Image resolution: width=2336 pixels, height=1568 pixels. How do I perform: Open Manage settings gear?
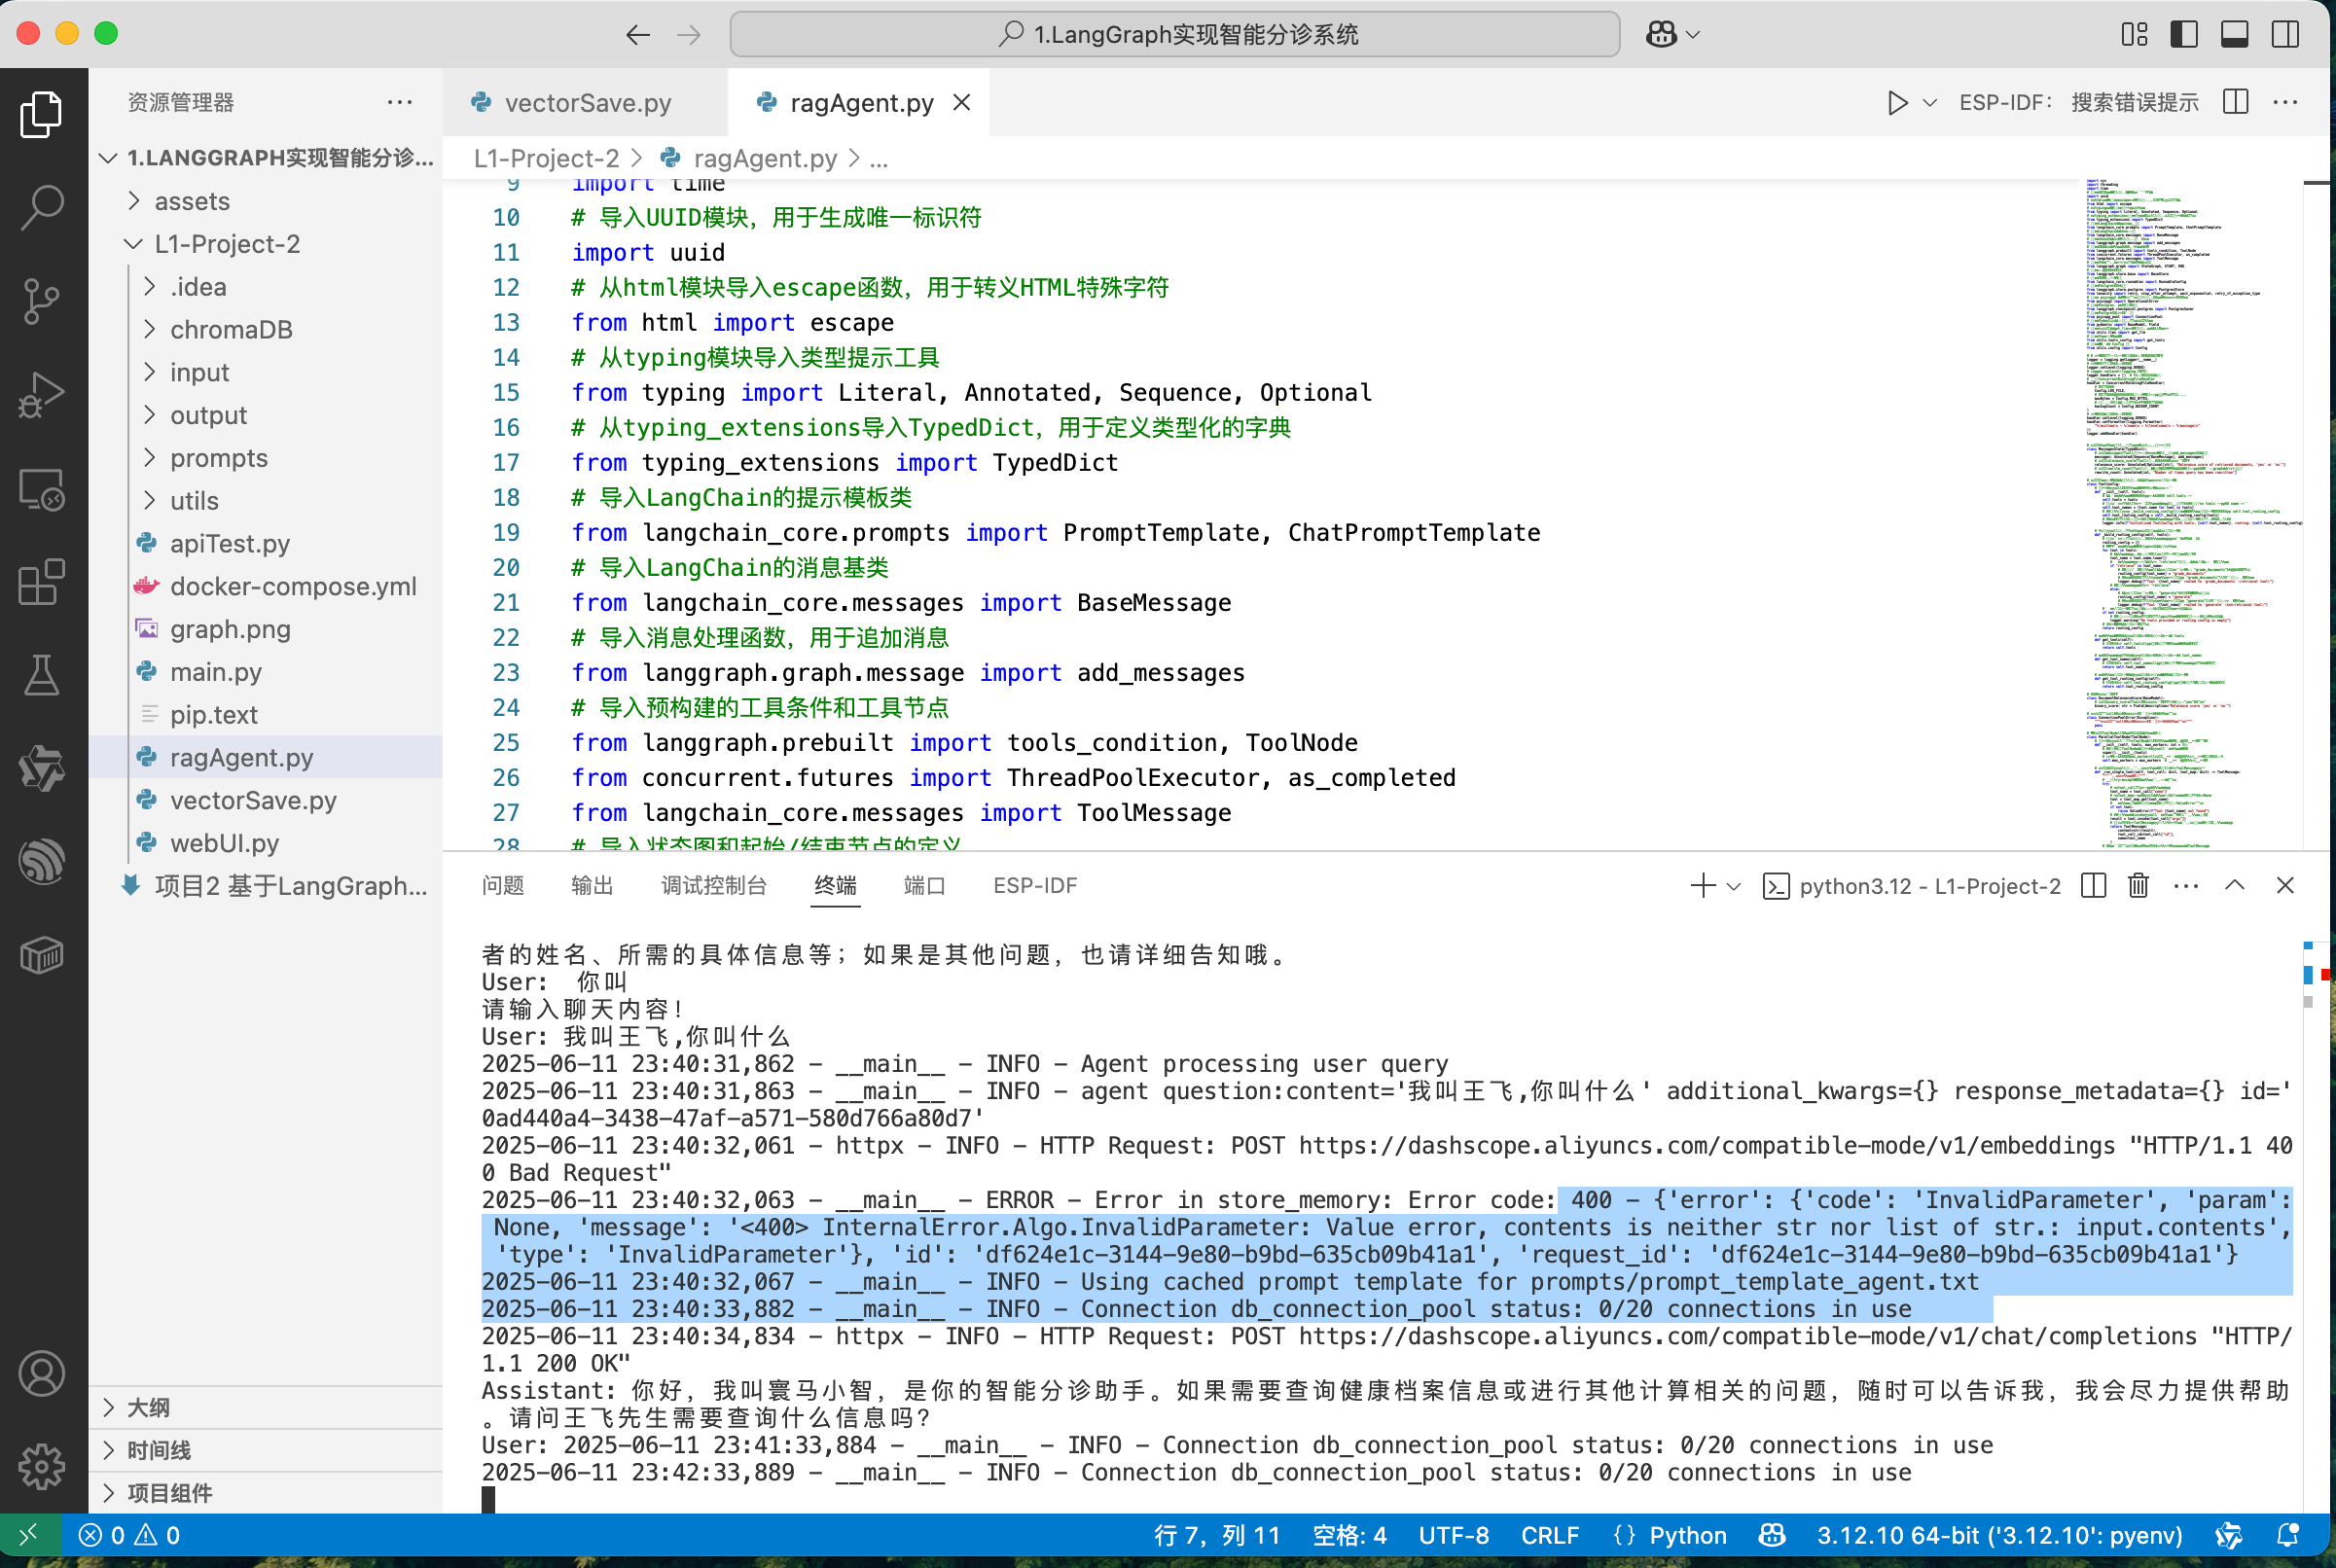pyautogui.click(x=42, y=1467)
